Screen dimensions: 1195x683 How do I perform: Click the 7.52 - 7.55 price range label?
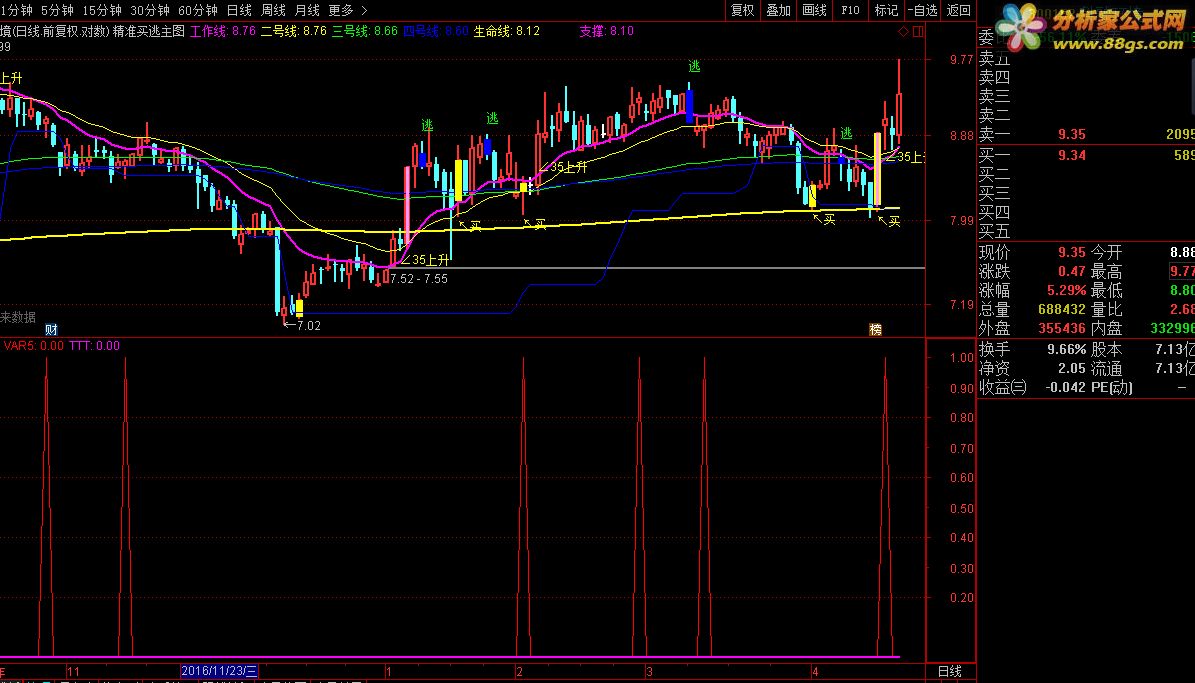click(418, 279)
